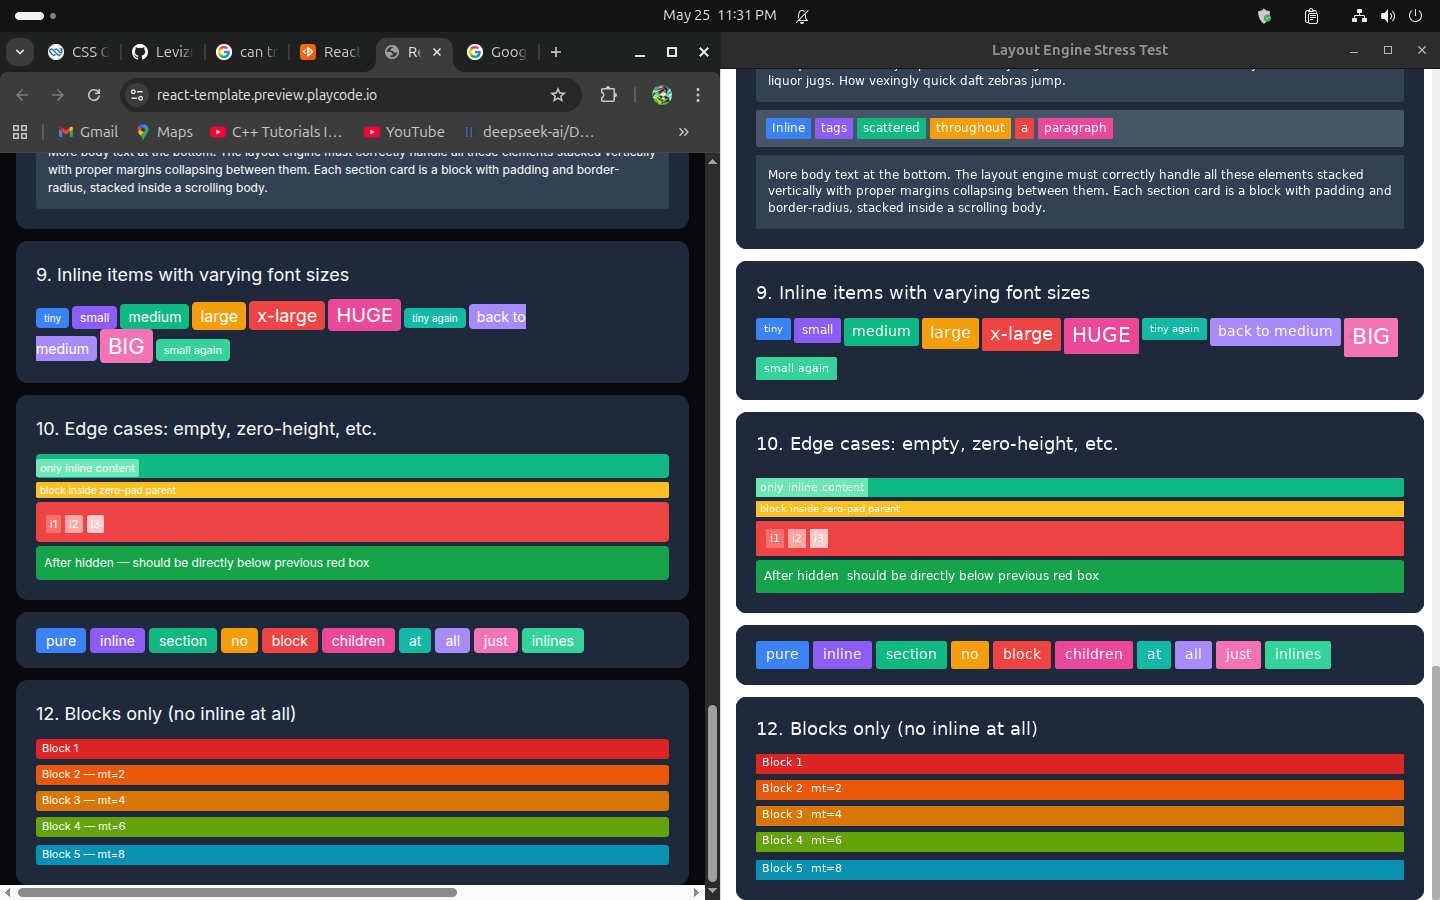Click the 'inlines' badge in Layout Engine window
This screenshot has width=1440, height=900.
[x=1298, y=655]
